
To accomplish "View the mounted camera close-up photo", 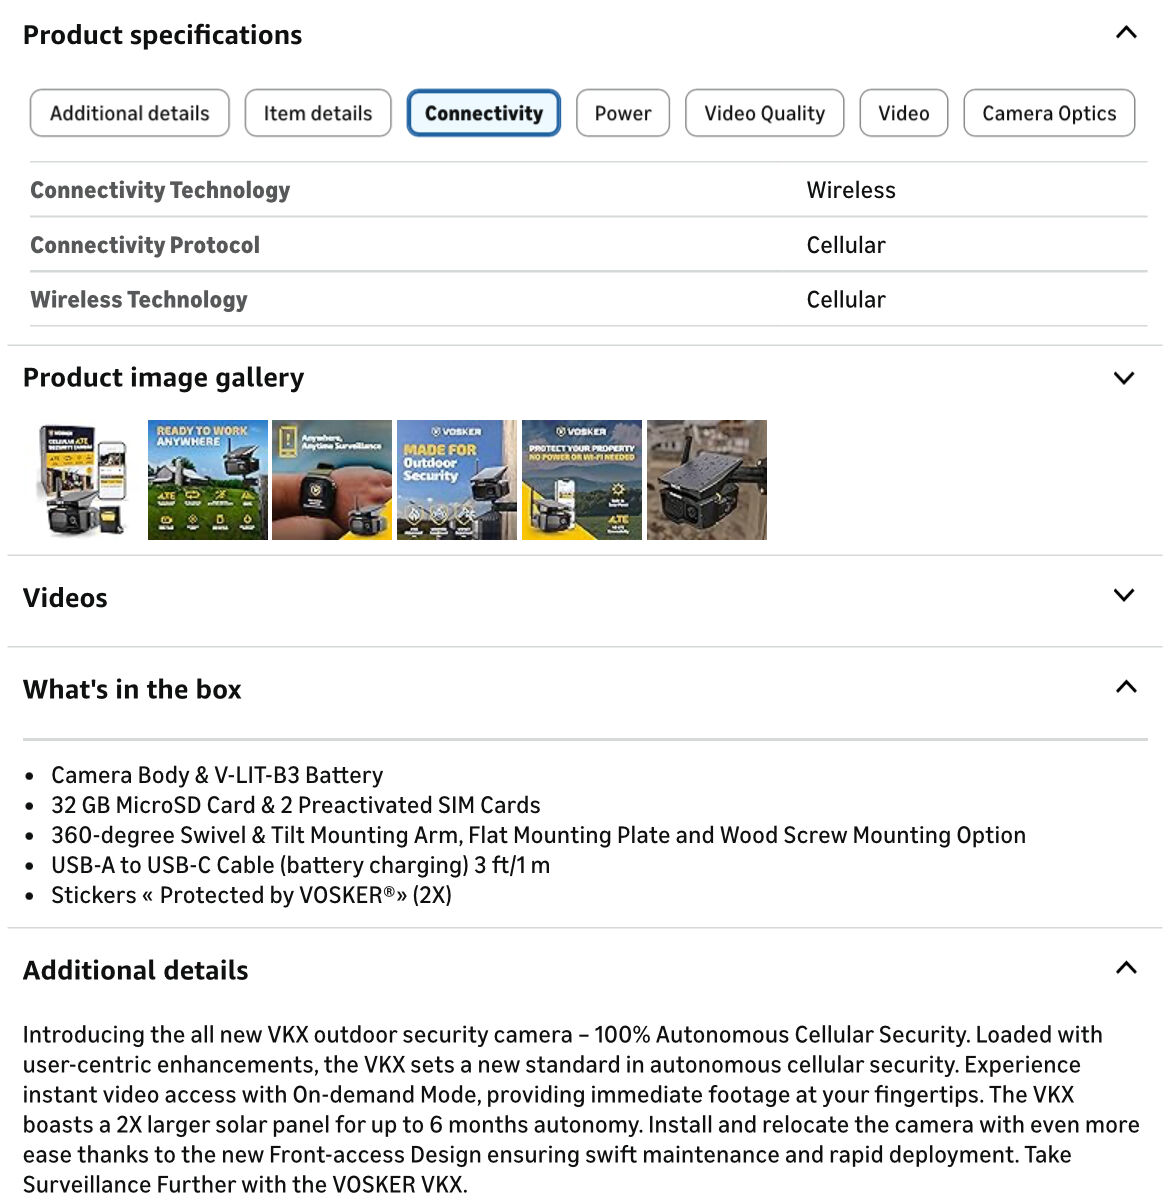I will (x=707, y=480).
